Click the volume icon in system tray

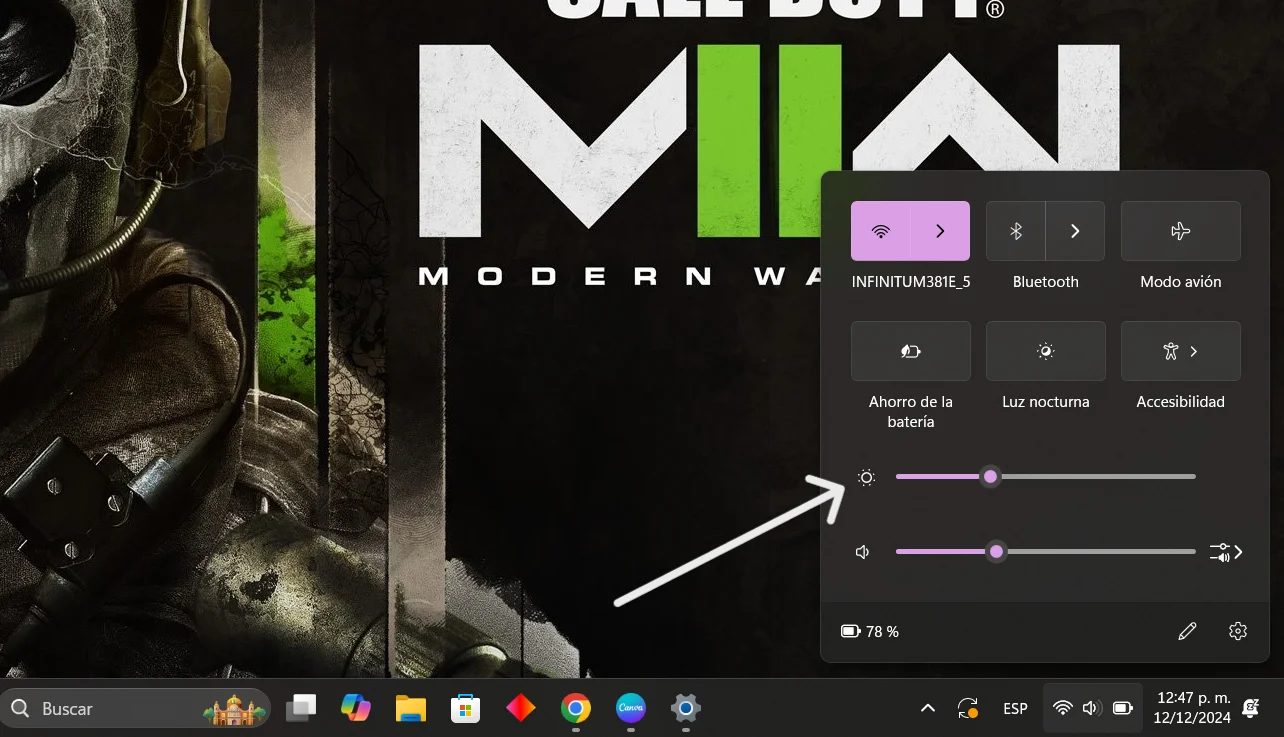tap(1092, 709)
